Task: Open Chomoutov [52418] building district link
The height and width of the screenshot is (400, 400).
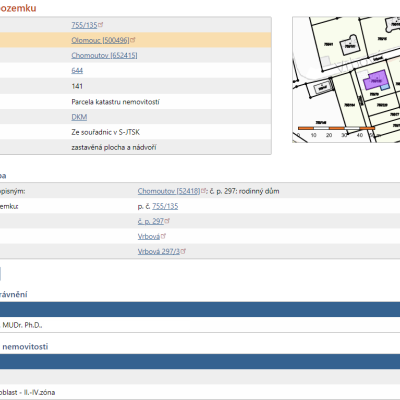Action: [x=169, y=191]
